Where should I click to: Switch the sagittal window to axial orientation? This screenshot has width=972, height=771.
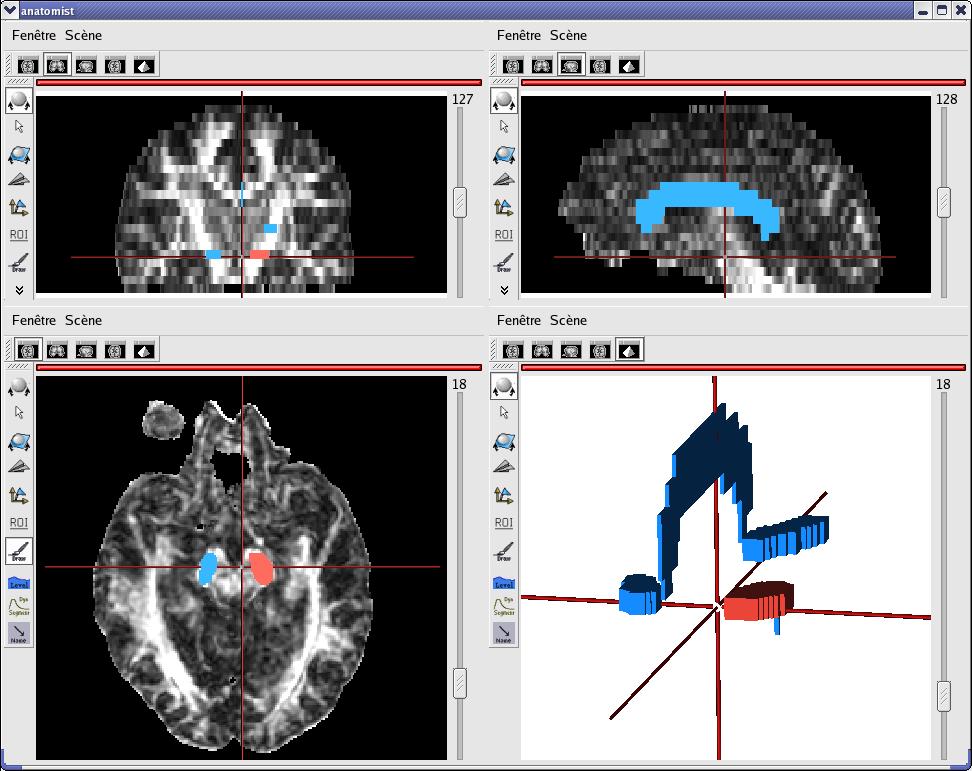(x=513, y=65)
